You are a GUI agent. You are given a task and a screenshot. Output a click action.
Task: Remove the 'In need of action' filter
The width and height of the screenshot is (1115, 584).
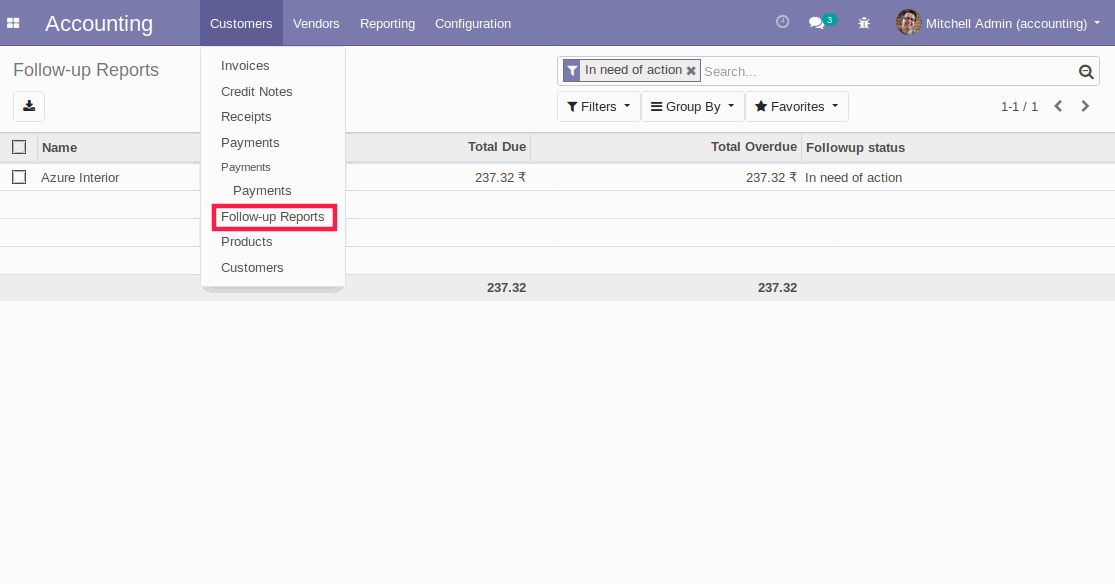691,70
